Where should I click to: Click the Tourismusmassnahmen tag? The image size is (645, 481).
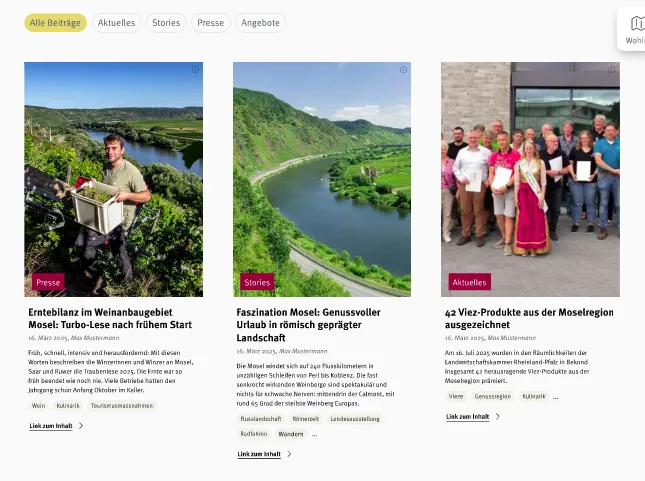tap(122, 406)
